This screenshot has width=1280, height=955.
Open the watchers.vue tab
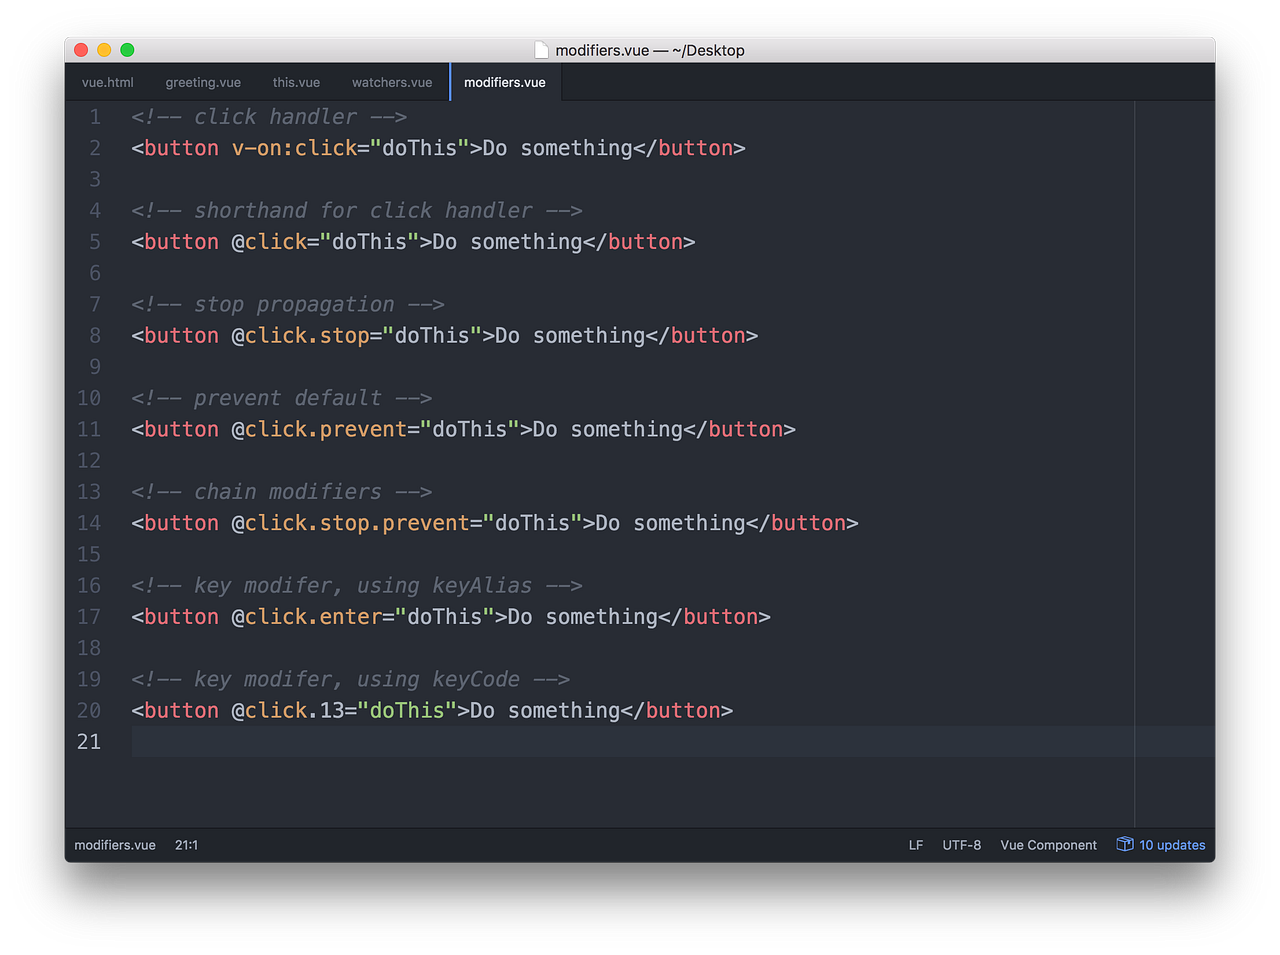(391, 82)
